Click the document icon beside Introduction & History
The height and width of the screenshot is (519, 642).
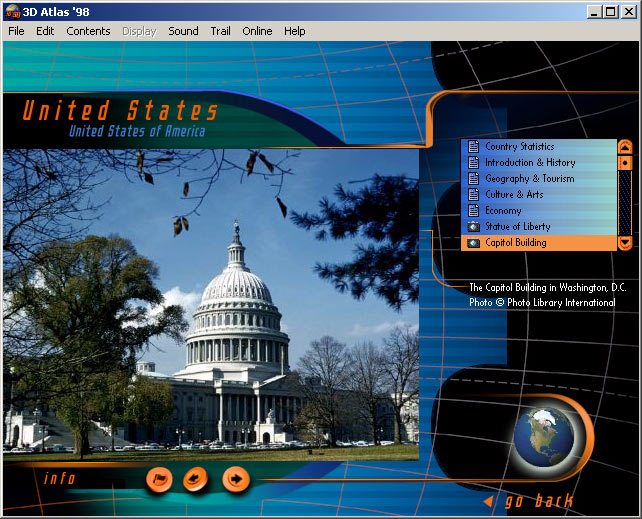pos(473,162)
